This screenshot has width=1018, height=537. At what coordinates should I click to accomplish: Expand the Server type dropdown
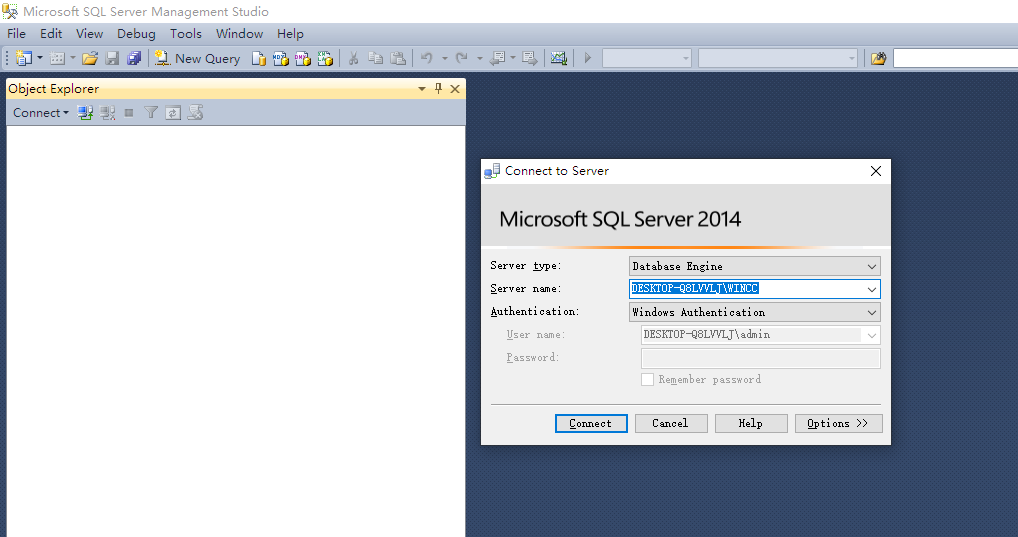pos(871,266)
